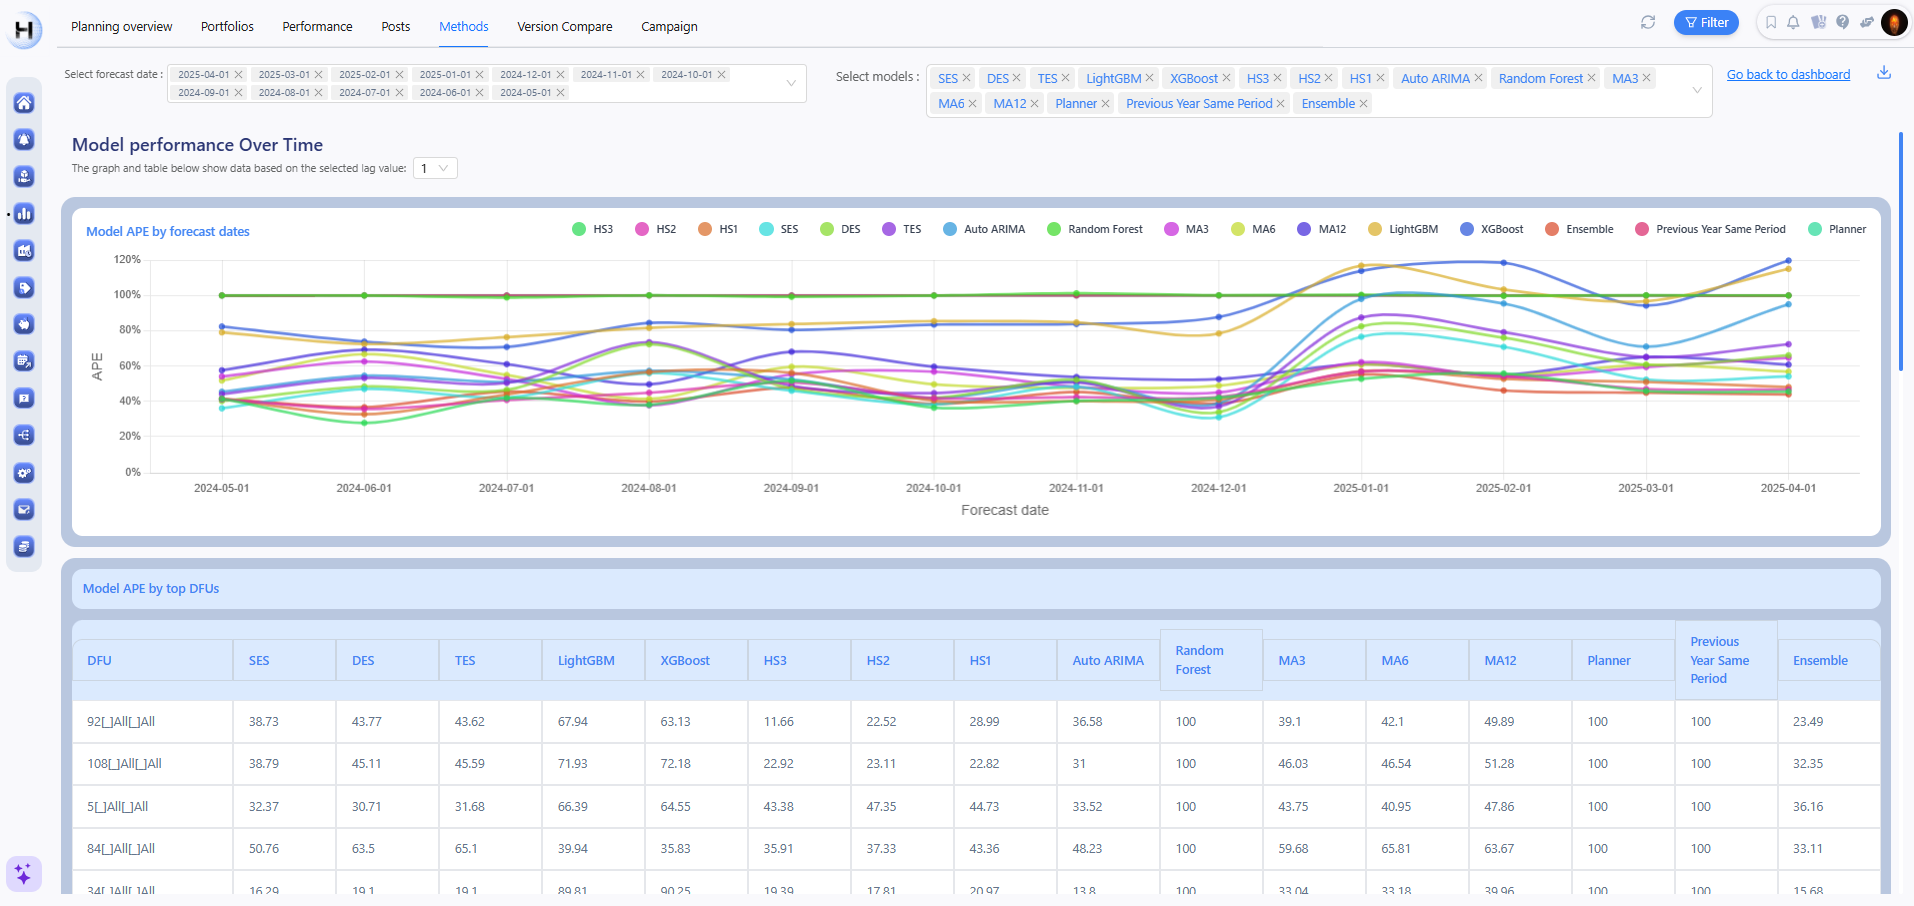Open the sidebar gear settings icon
Screen dimensions: 1914x906
pyautogui.click(x=24, y=473)
